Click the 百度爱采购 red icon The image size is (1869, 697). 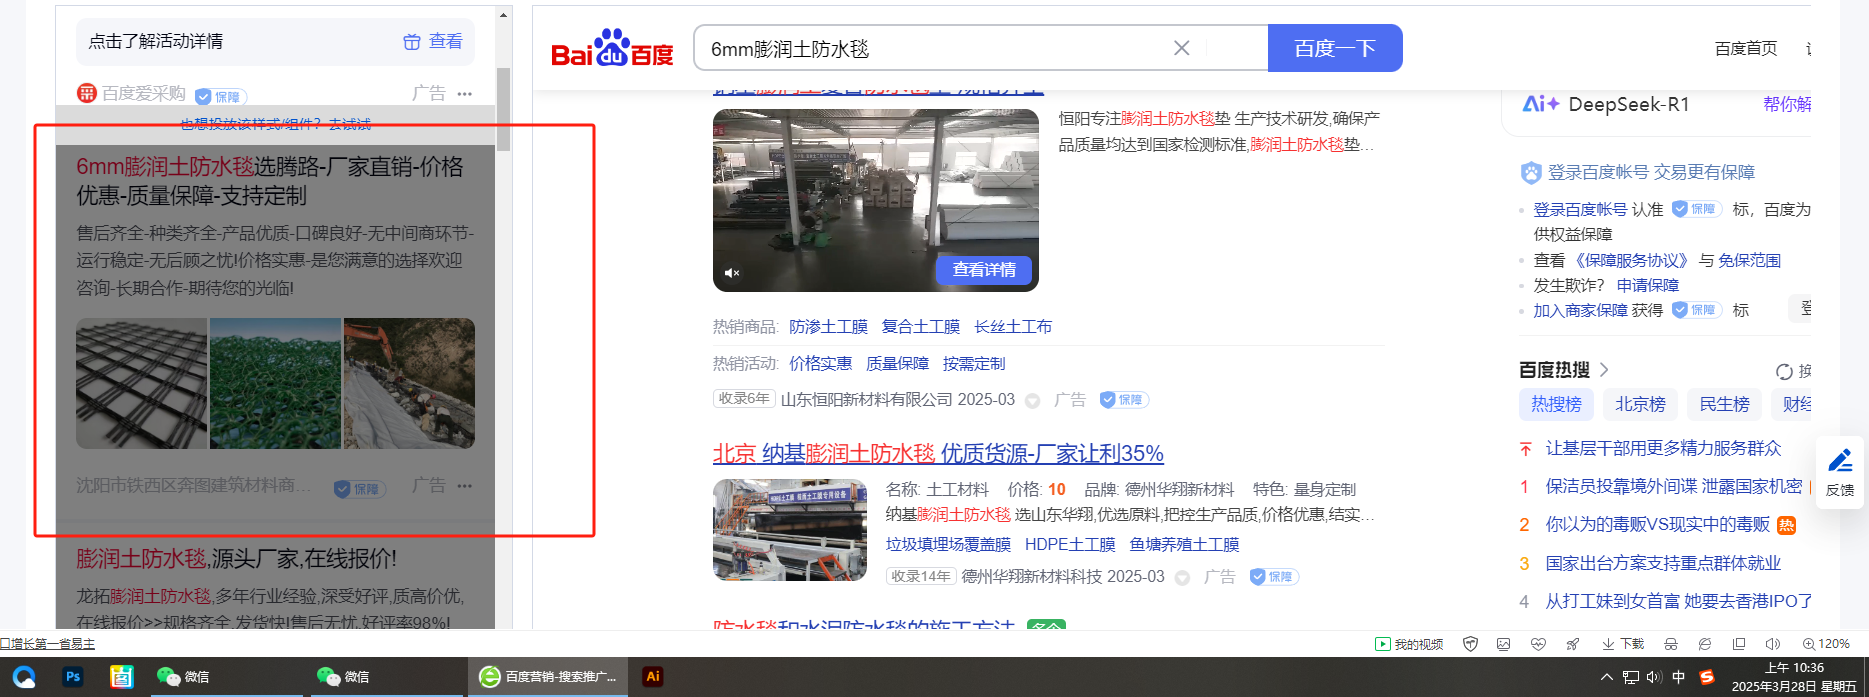pos(87,94)
